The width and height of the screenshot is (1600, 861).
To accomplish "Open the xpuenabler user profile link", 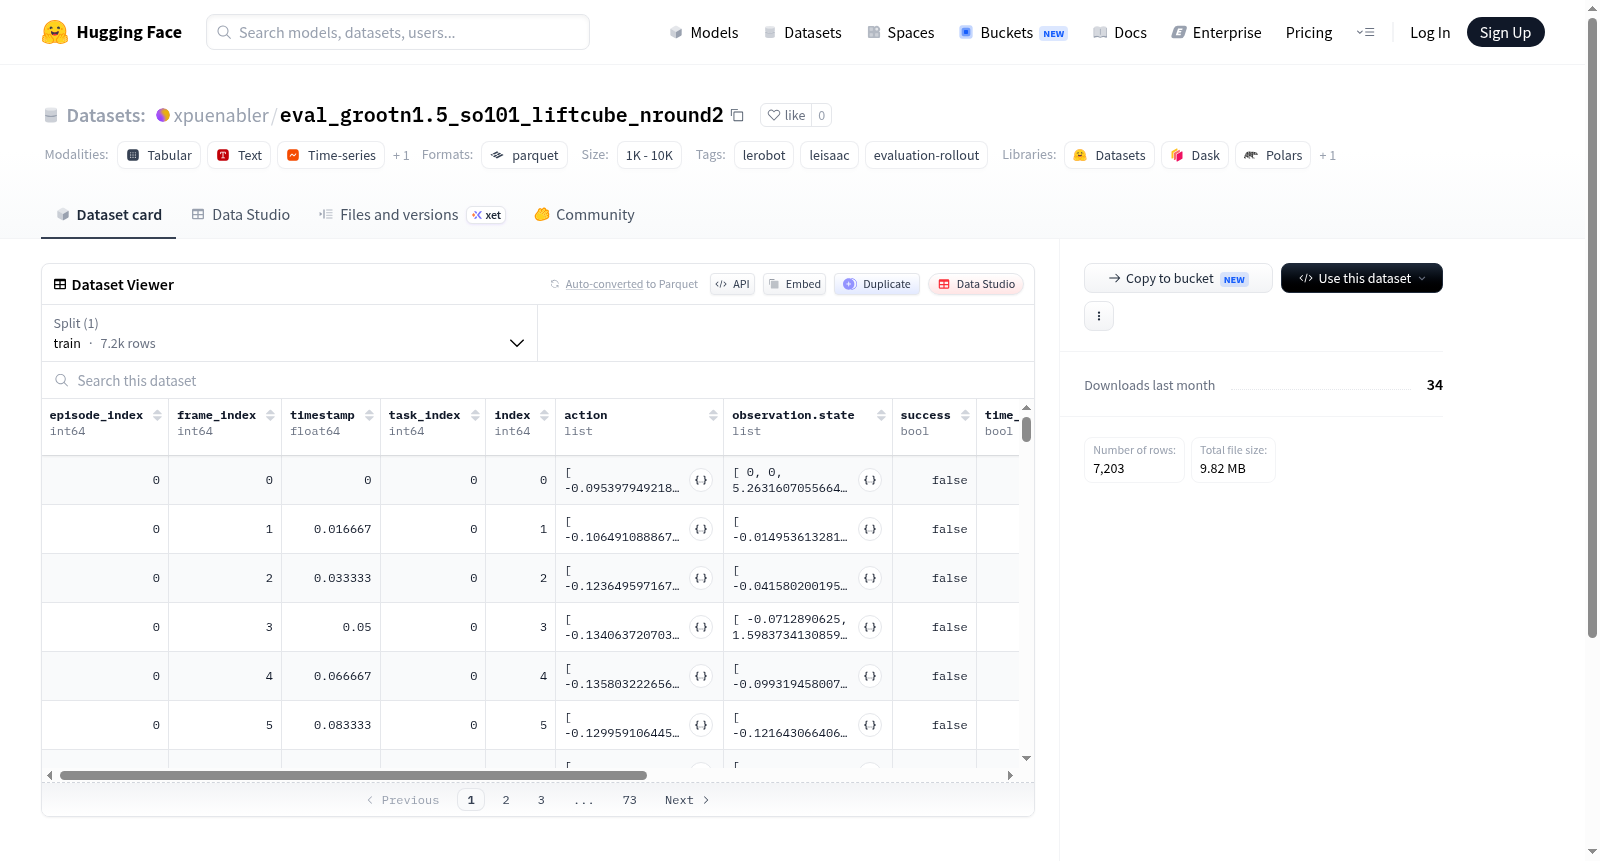I will tap(221, 115).
